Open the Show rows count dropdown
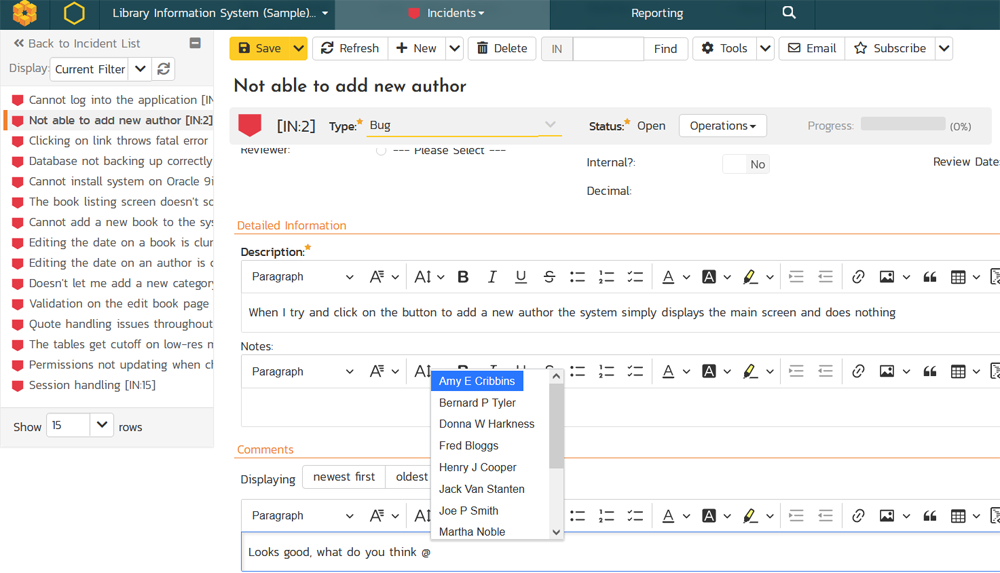 pyautogui.click(x=102, y=426)
